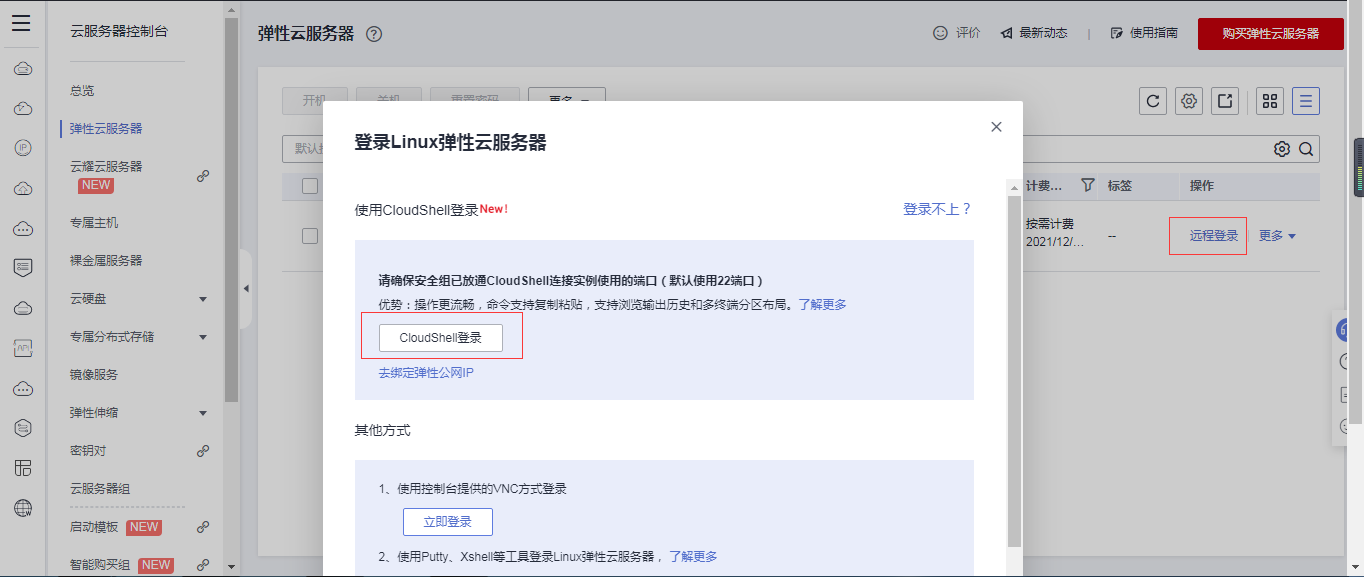Click the CloudShell登录 button

(x=441, y=338)
